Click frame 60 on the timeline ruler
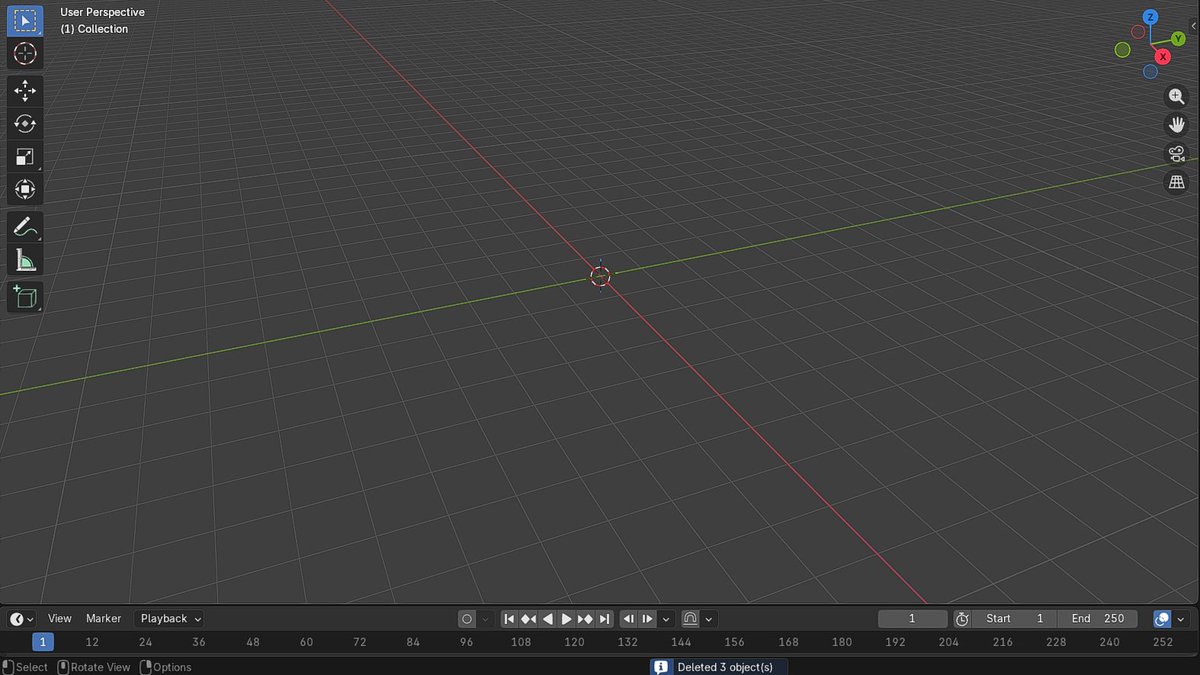The image size is (1200, 675). tap(306, 642)
